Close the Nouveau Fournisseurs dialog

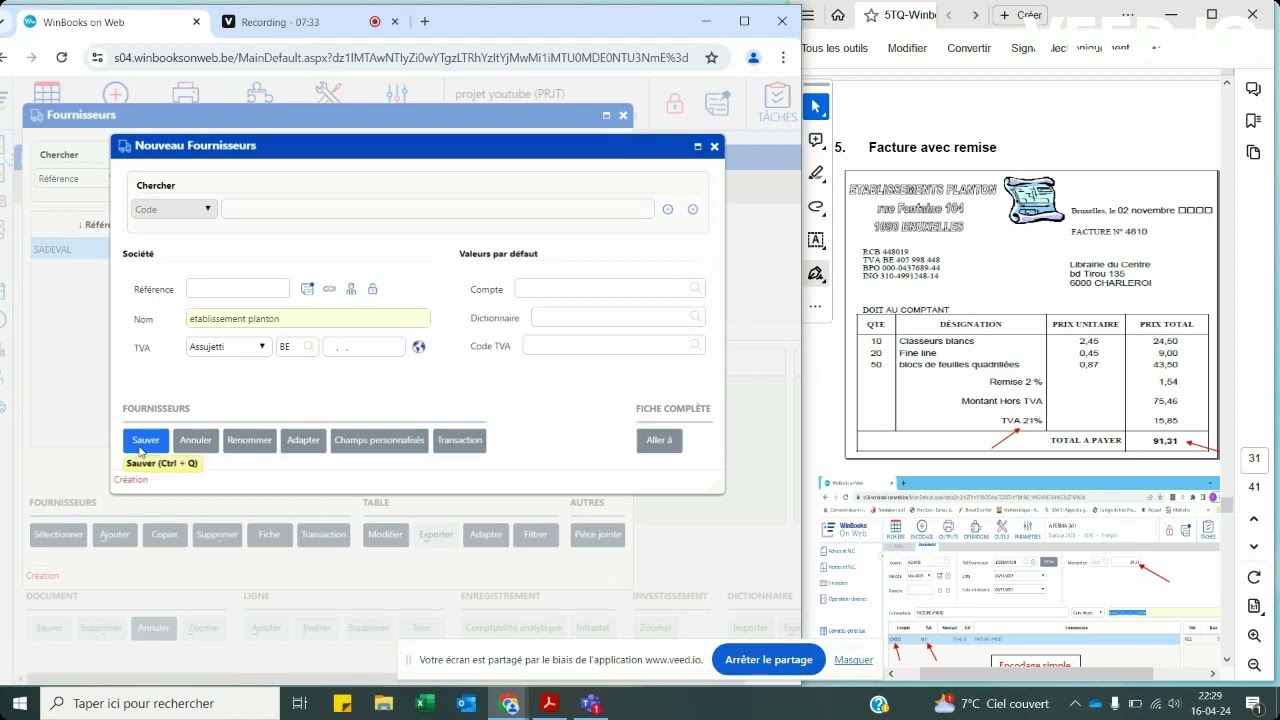pyautogui.click(x=714, y=146)
